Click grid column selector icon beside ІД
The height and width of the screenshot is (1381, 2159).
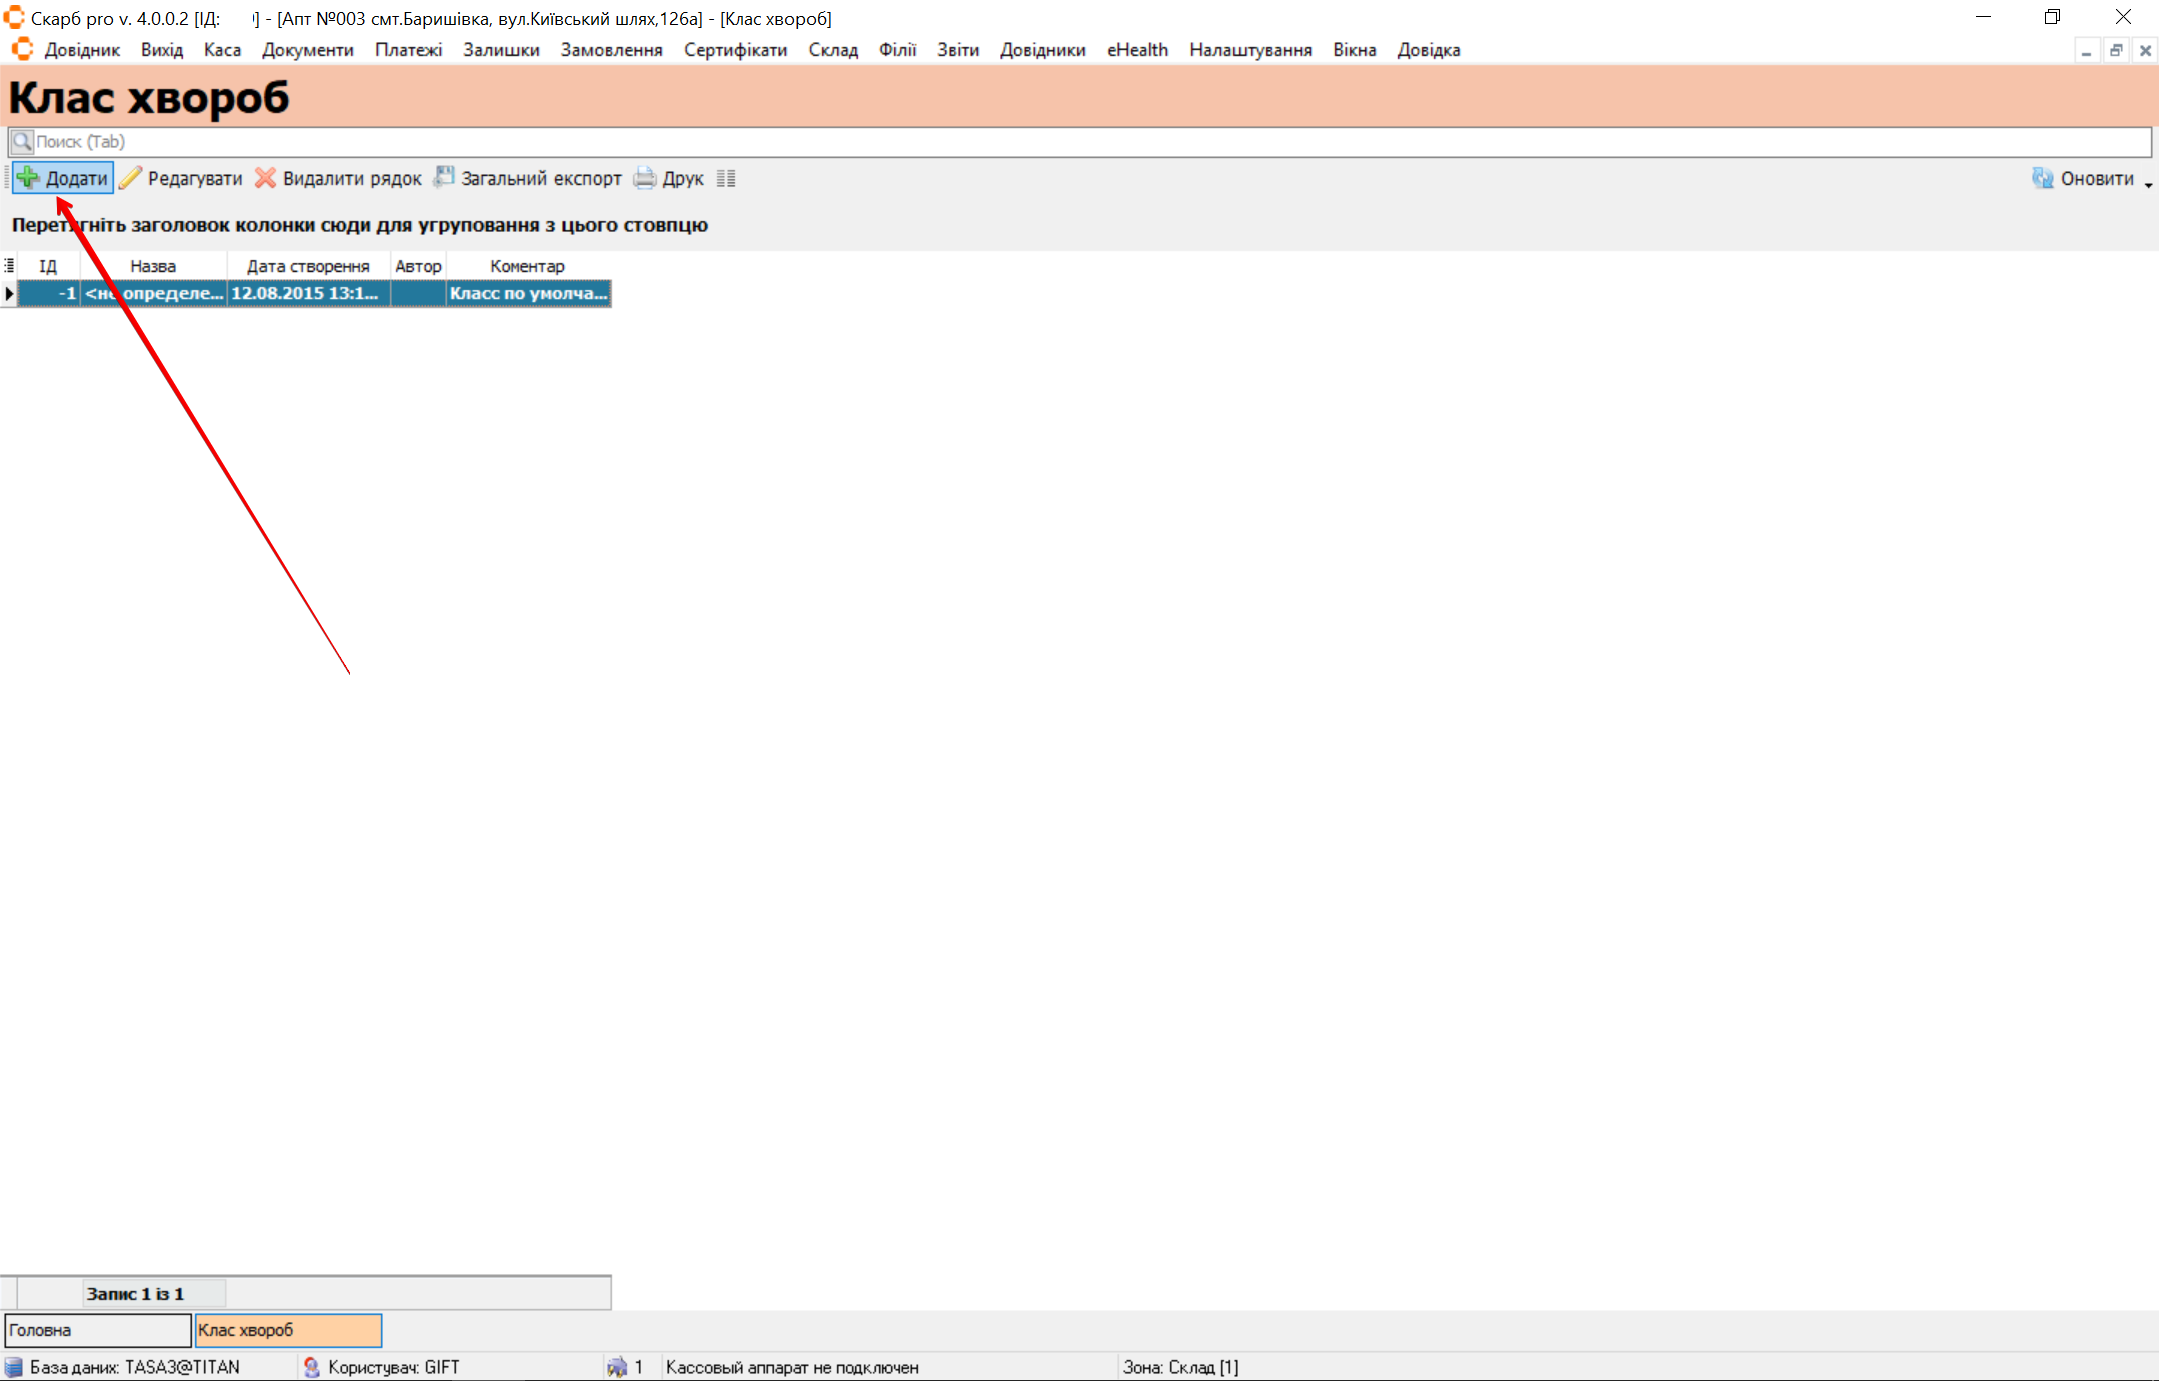[9, 266]
